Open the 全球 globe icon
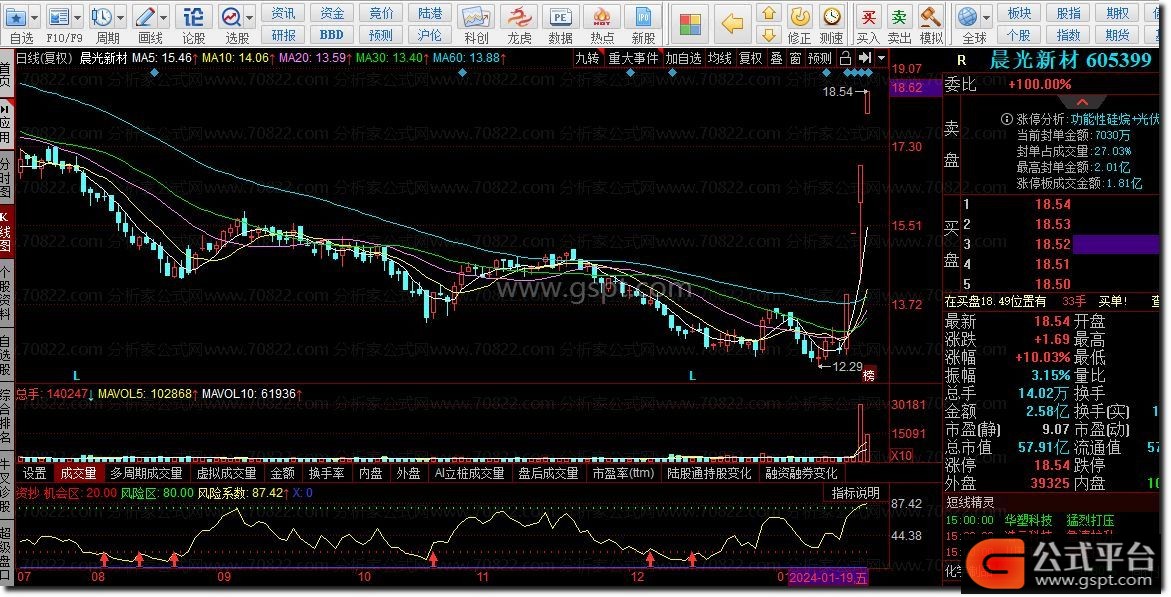Screen dimensions: 1171x597 (x=967, y=16)
